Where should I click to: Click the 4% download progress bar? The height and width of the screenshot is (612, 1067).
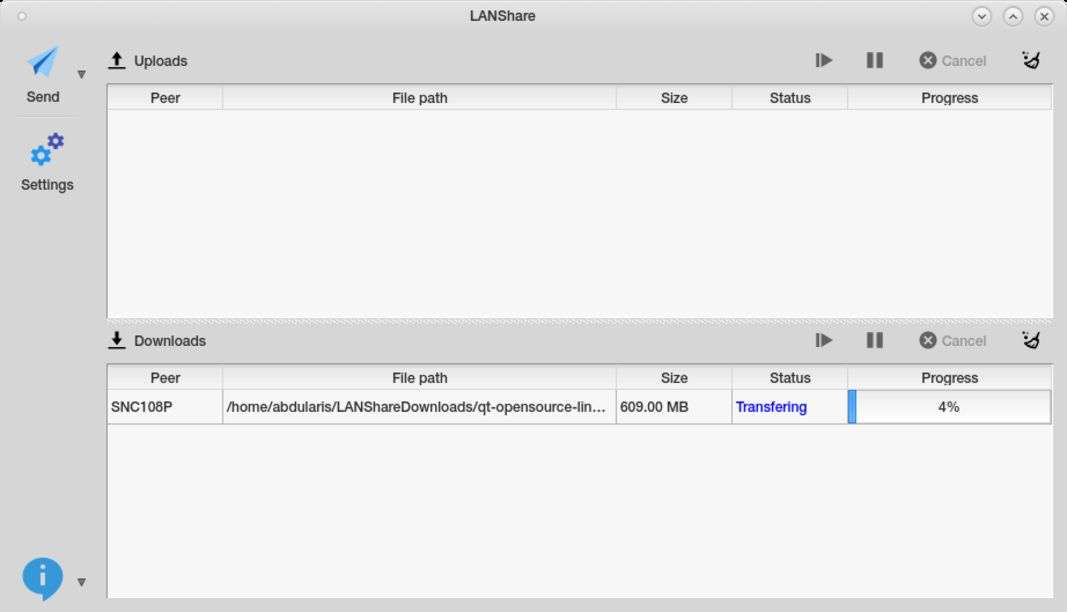(x=950, y=407)
